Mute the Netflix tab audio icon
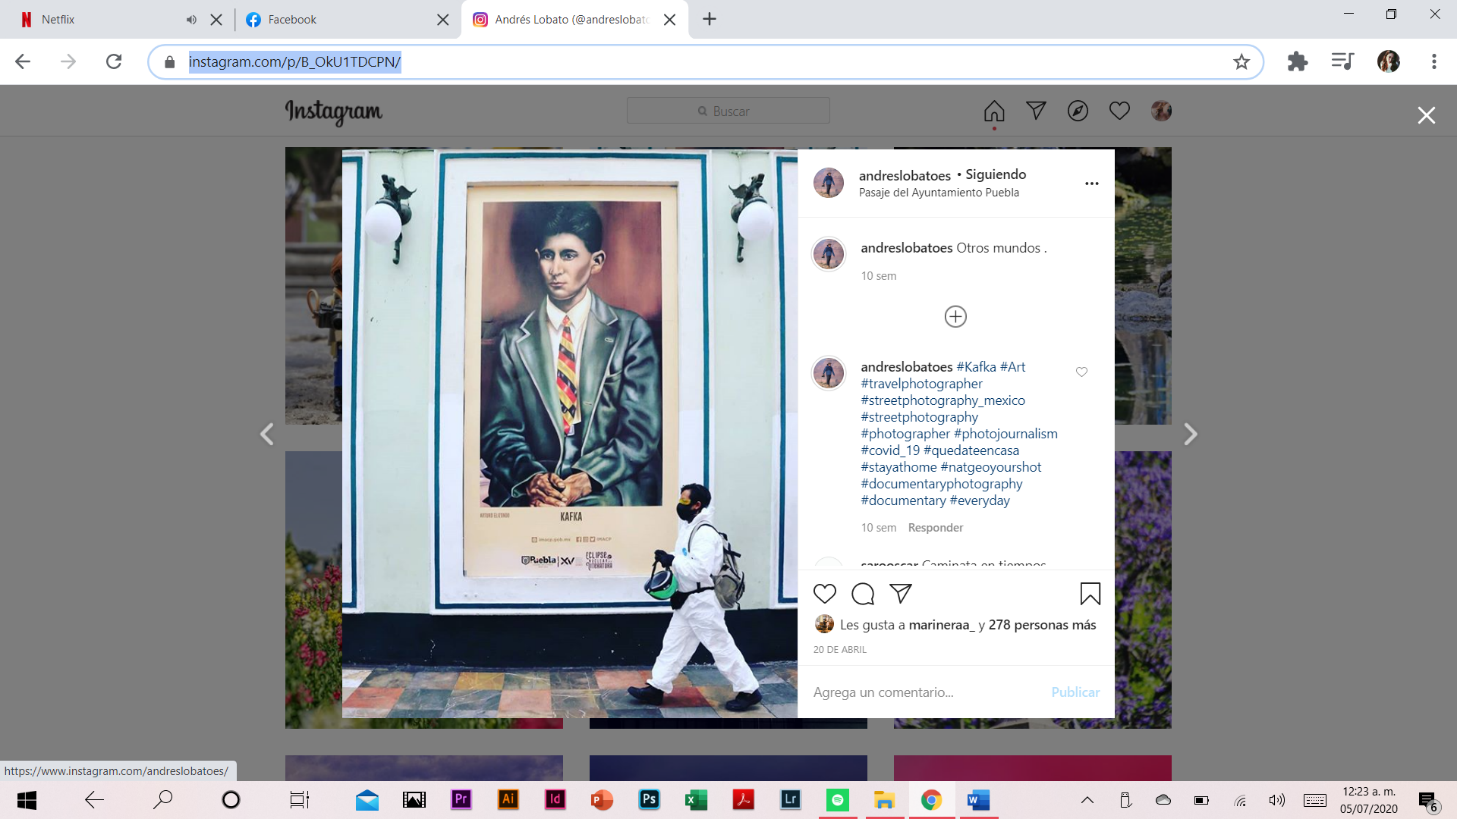1457x819 pixels. tap(191, 19)
